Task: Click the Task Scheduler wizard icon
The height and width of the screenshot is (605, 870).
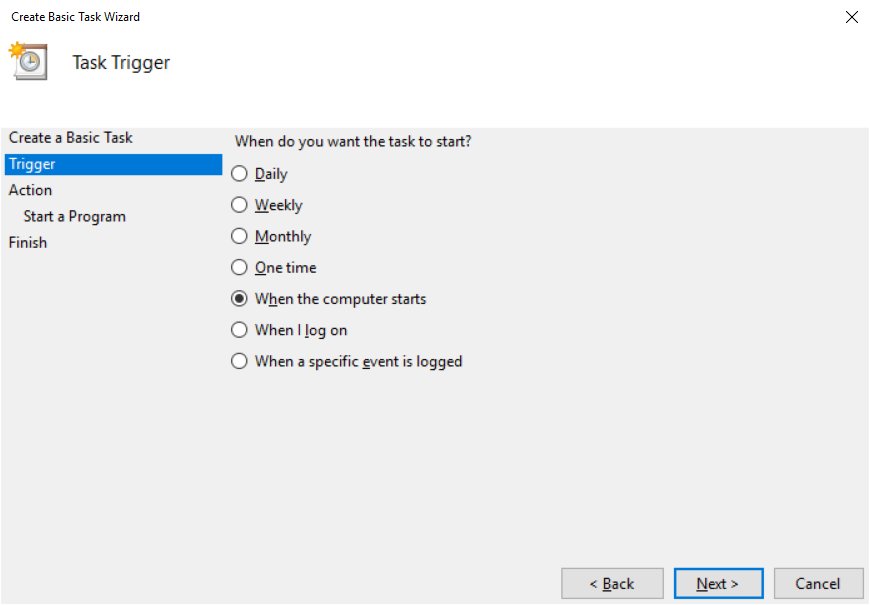Action: point(28,61)
